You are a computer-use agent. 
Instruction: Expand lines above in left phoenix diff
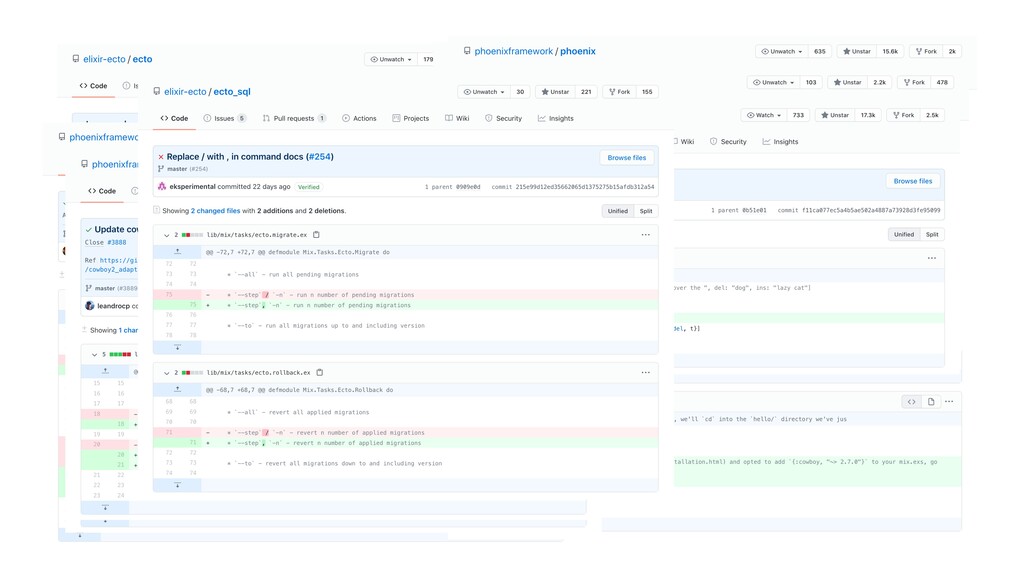pos(105,371)
